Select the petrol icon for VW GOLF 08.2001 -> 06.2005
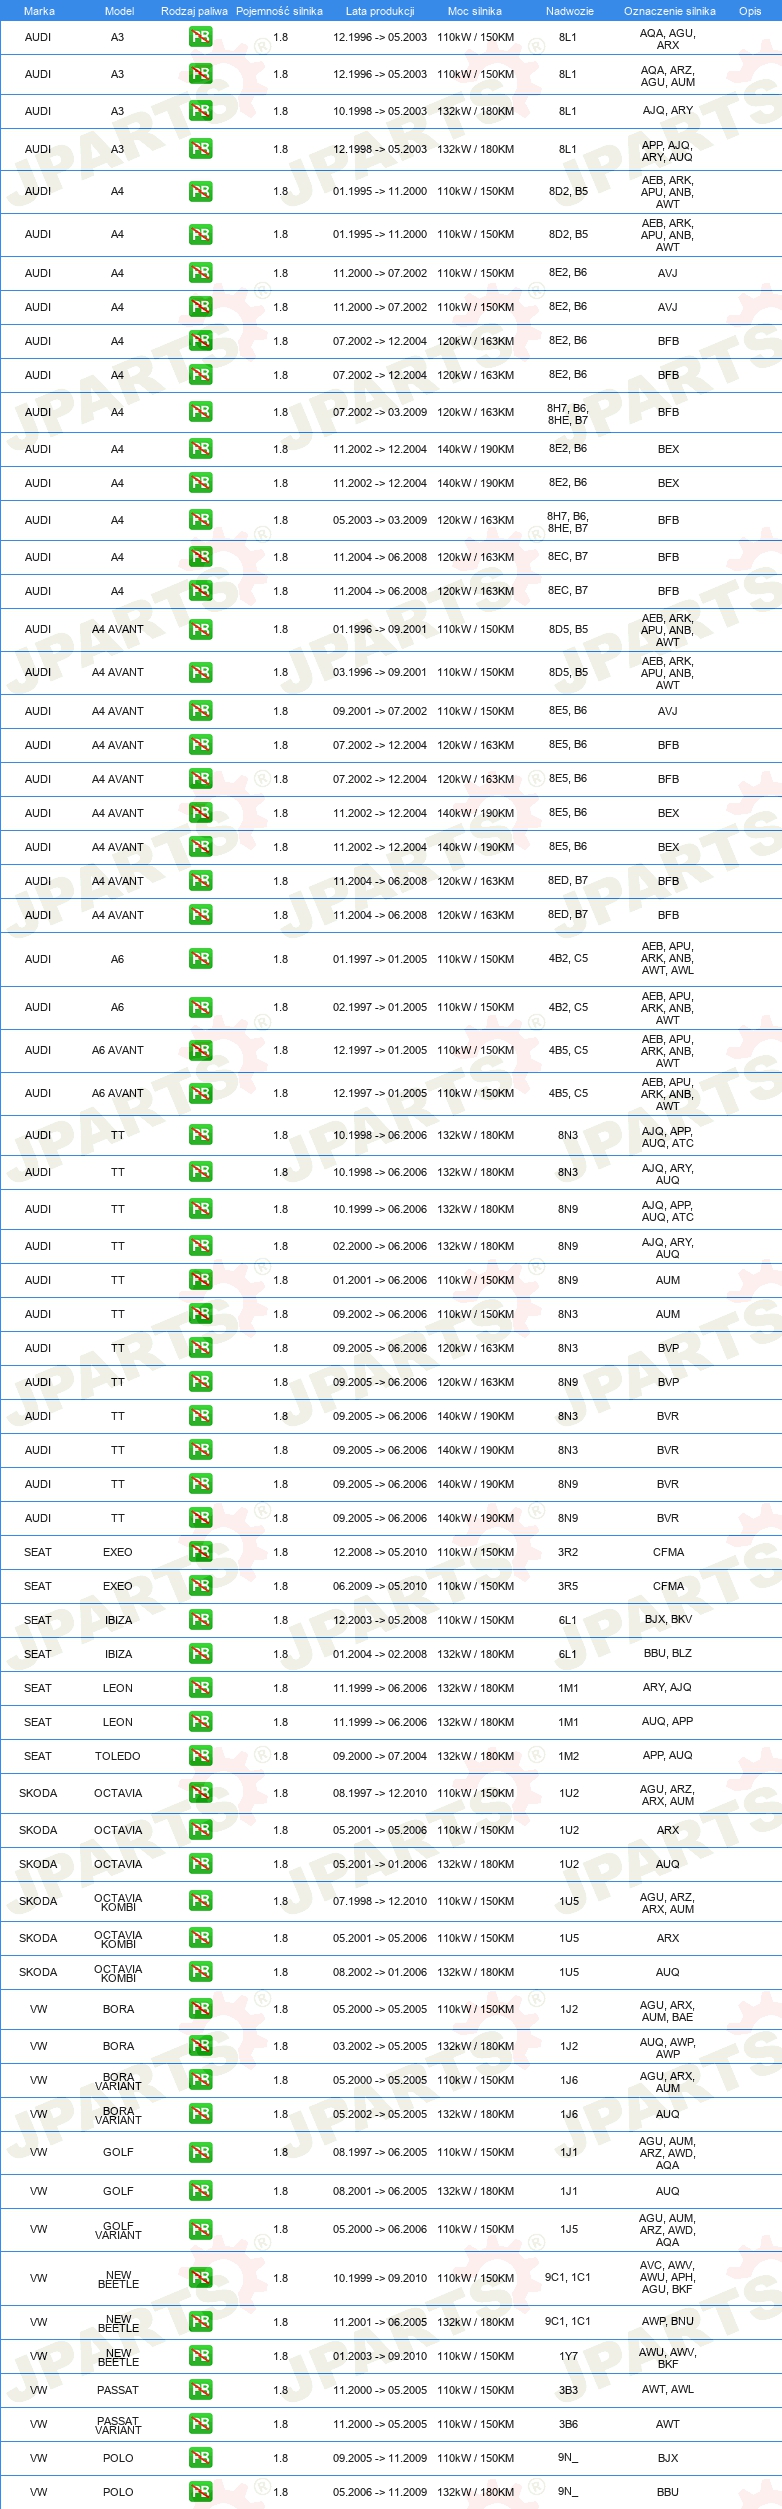Image resolution: width=782 pixels, height=2509 pixels. coord(201,2192)
